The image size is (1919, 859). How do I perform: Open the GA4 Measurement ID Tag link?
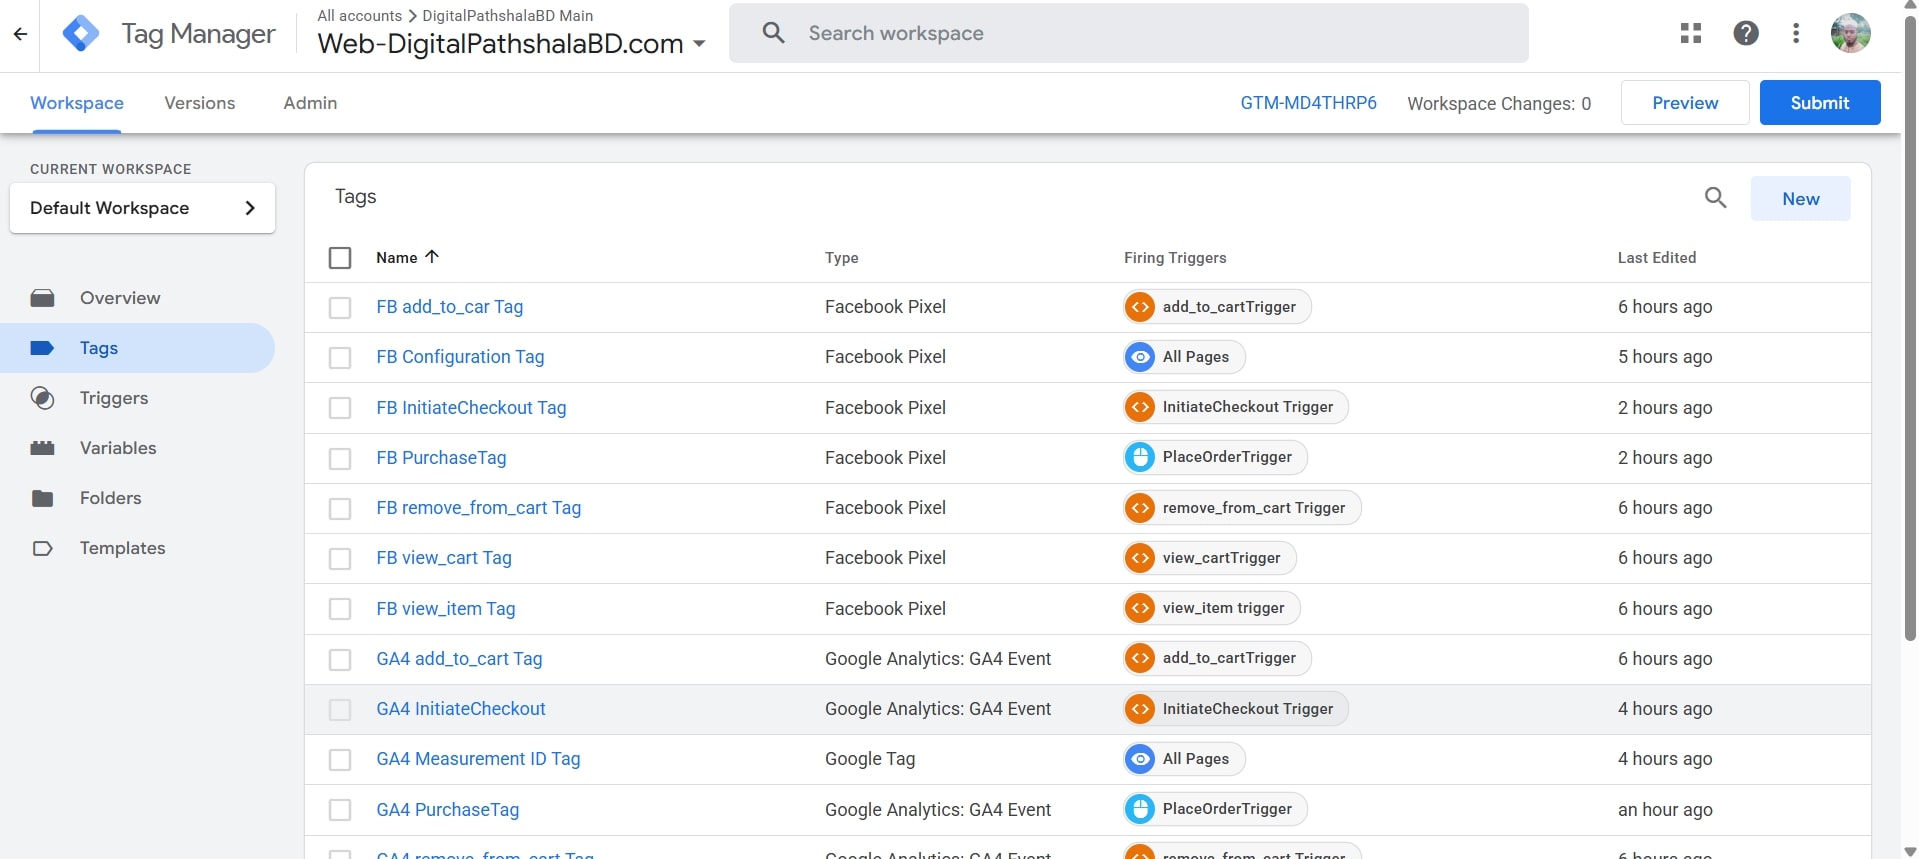[478, 759]
